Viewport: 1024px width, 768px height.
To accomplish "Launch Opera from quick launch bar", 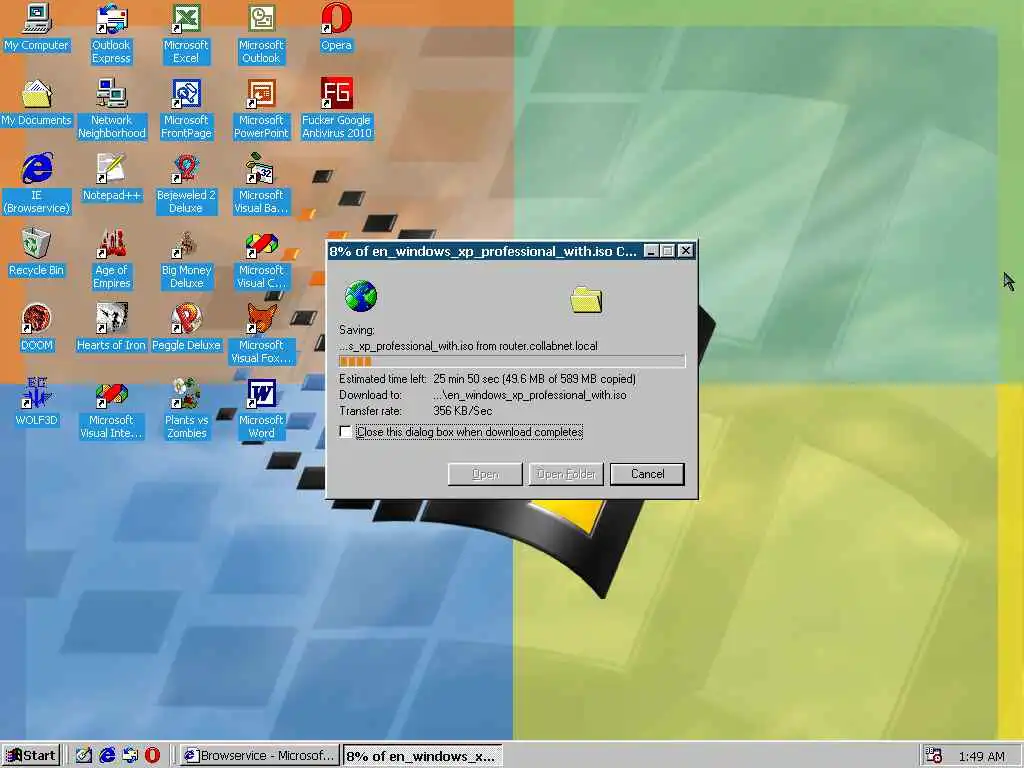I will pyautogui.click(x=152, y=756).
